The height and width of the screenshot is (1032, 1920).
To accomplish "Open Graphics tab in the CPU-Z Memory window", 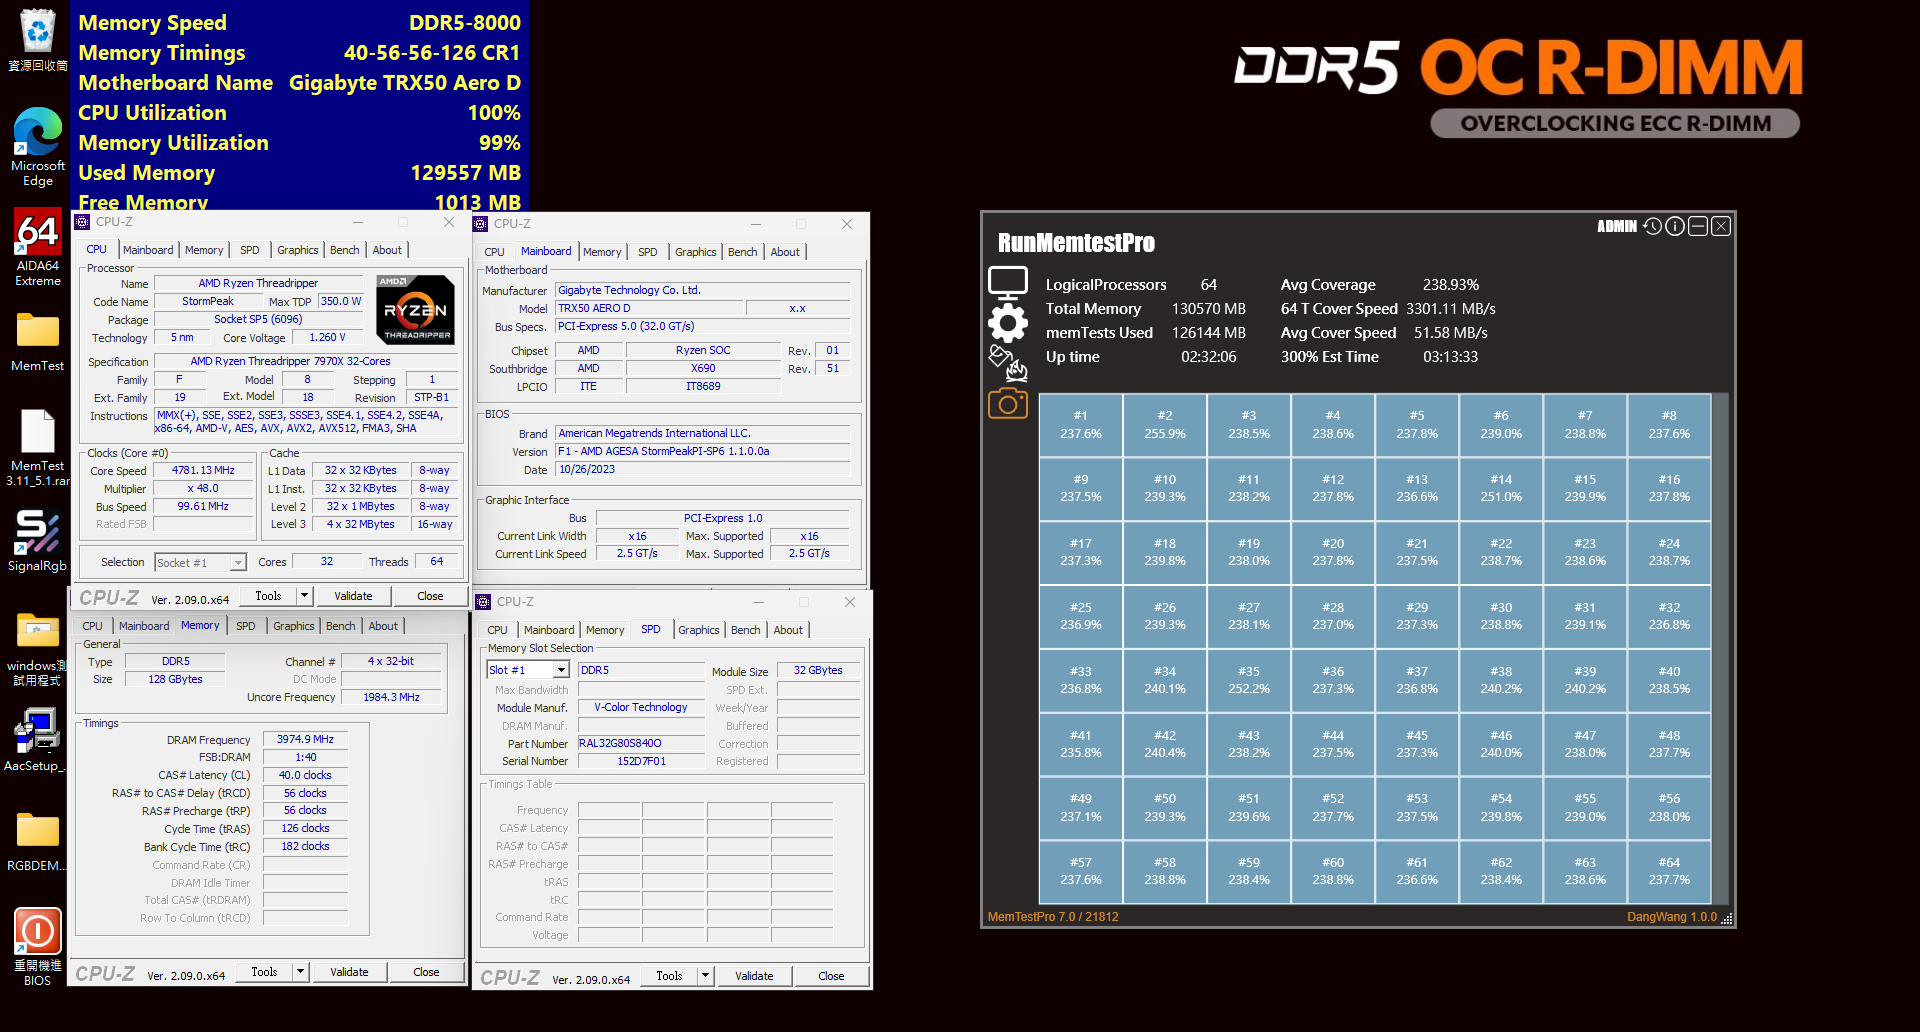I will [x=293, y=626].
